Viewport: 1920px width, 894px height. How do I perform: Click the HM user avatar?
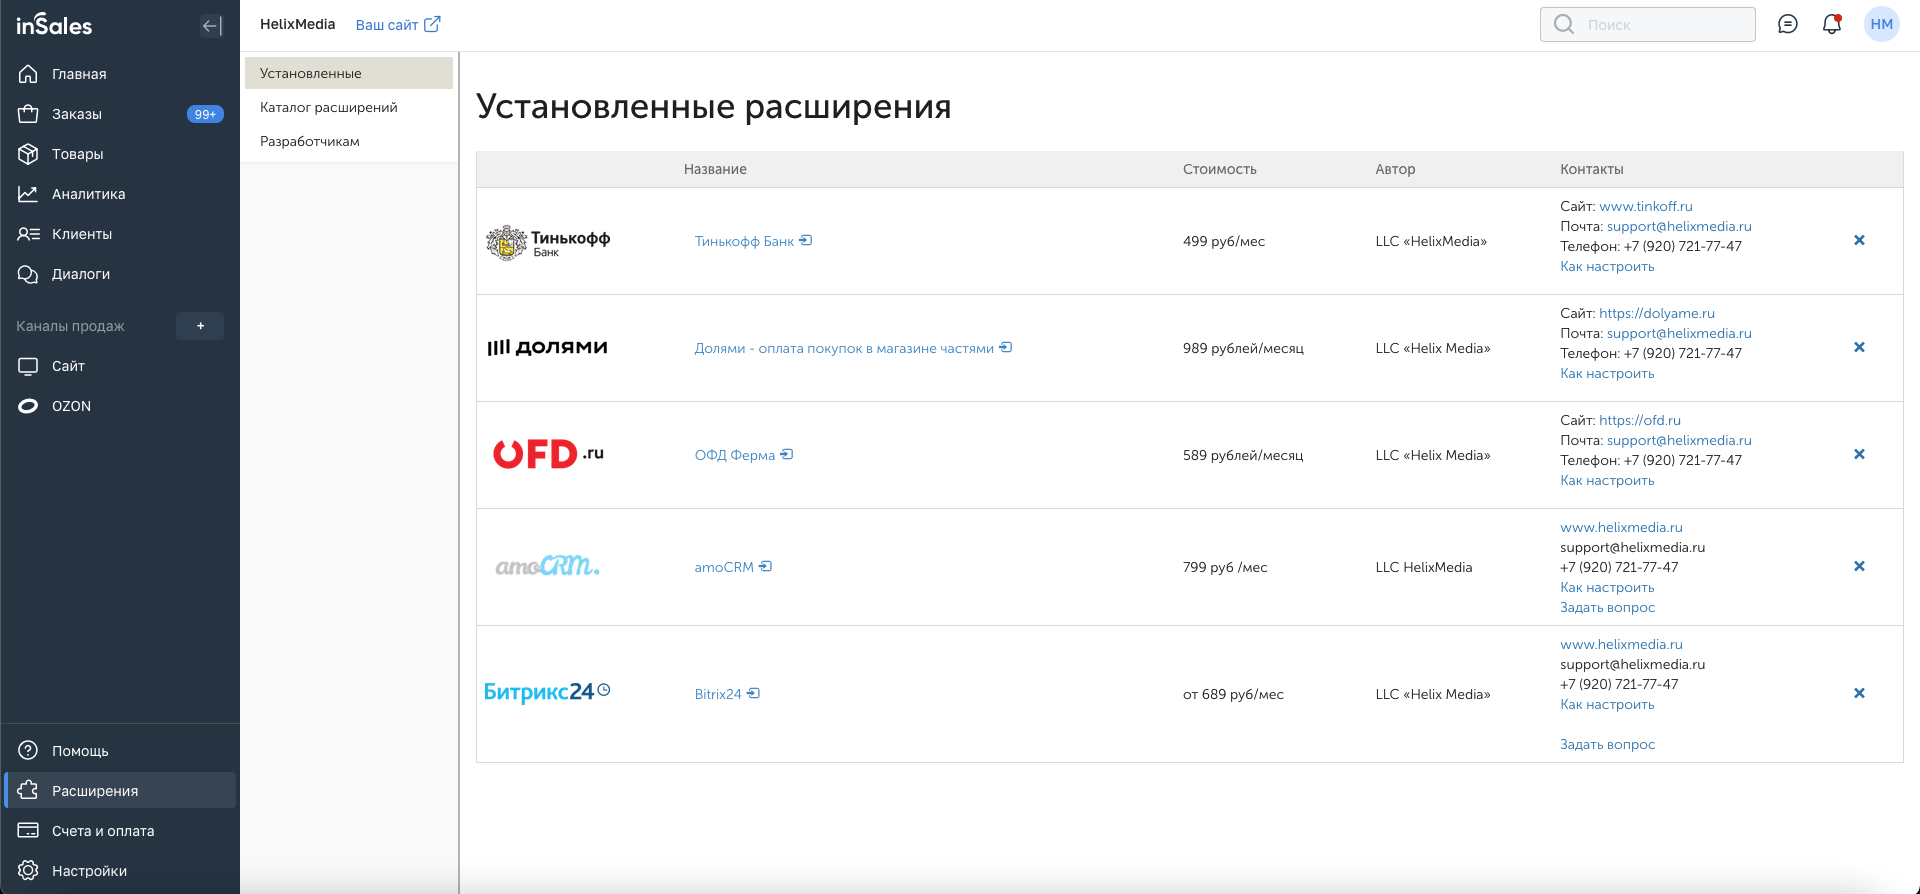pos(1881,24)
